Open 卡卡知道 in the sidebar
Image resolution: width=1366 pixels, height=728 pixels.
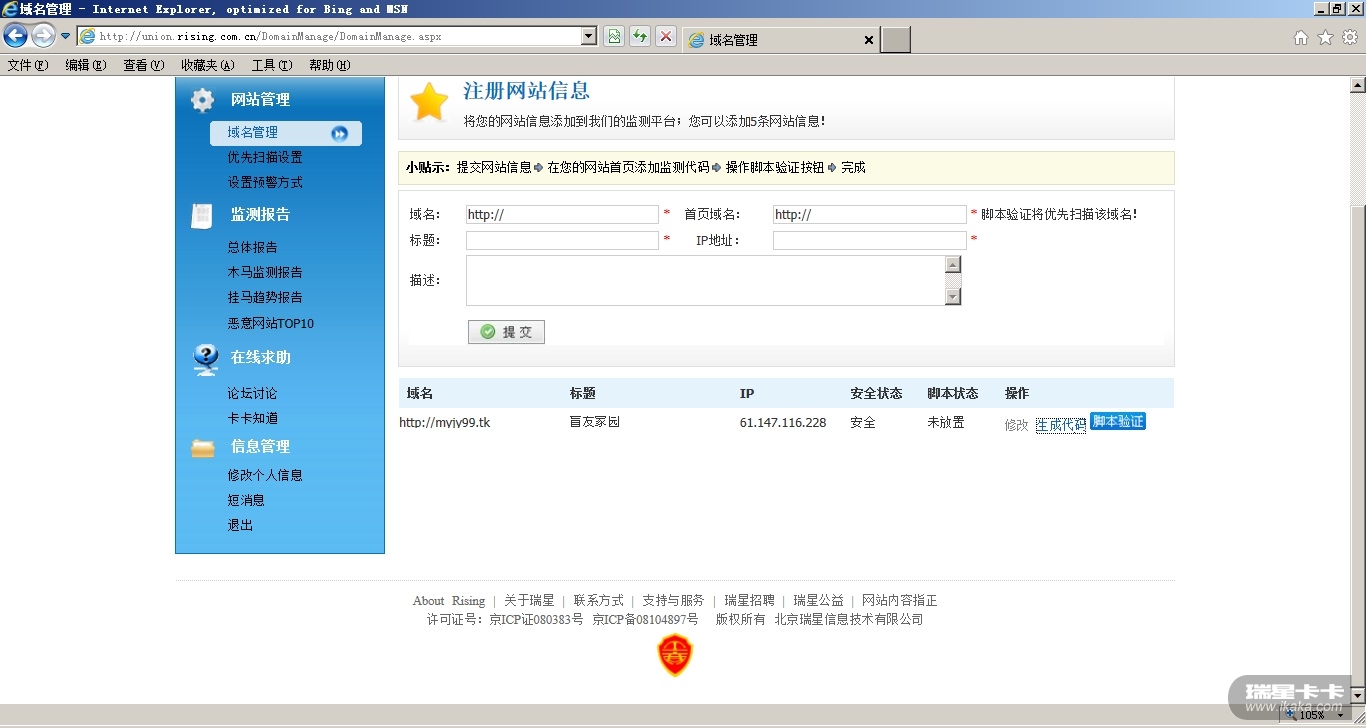point(252,418)
